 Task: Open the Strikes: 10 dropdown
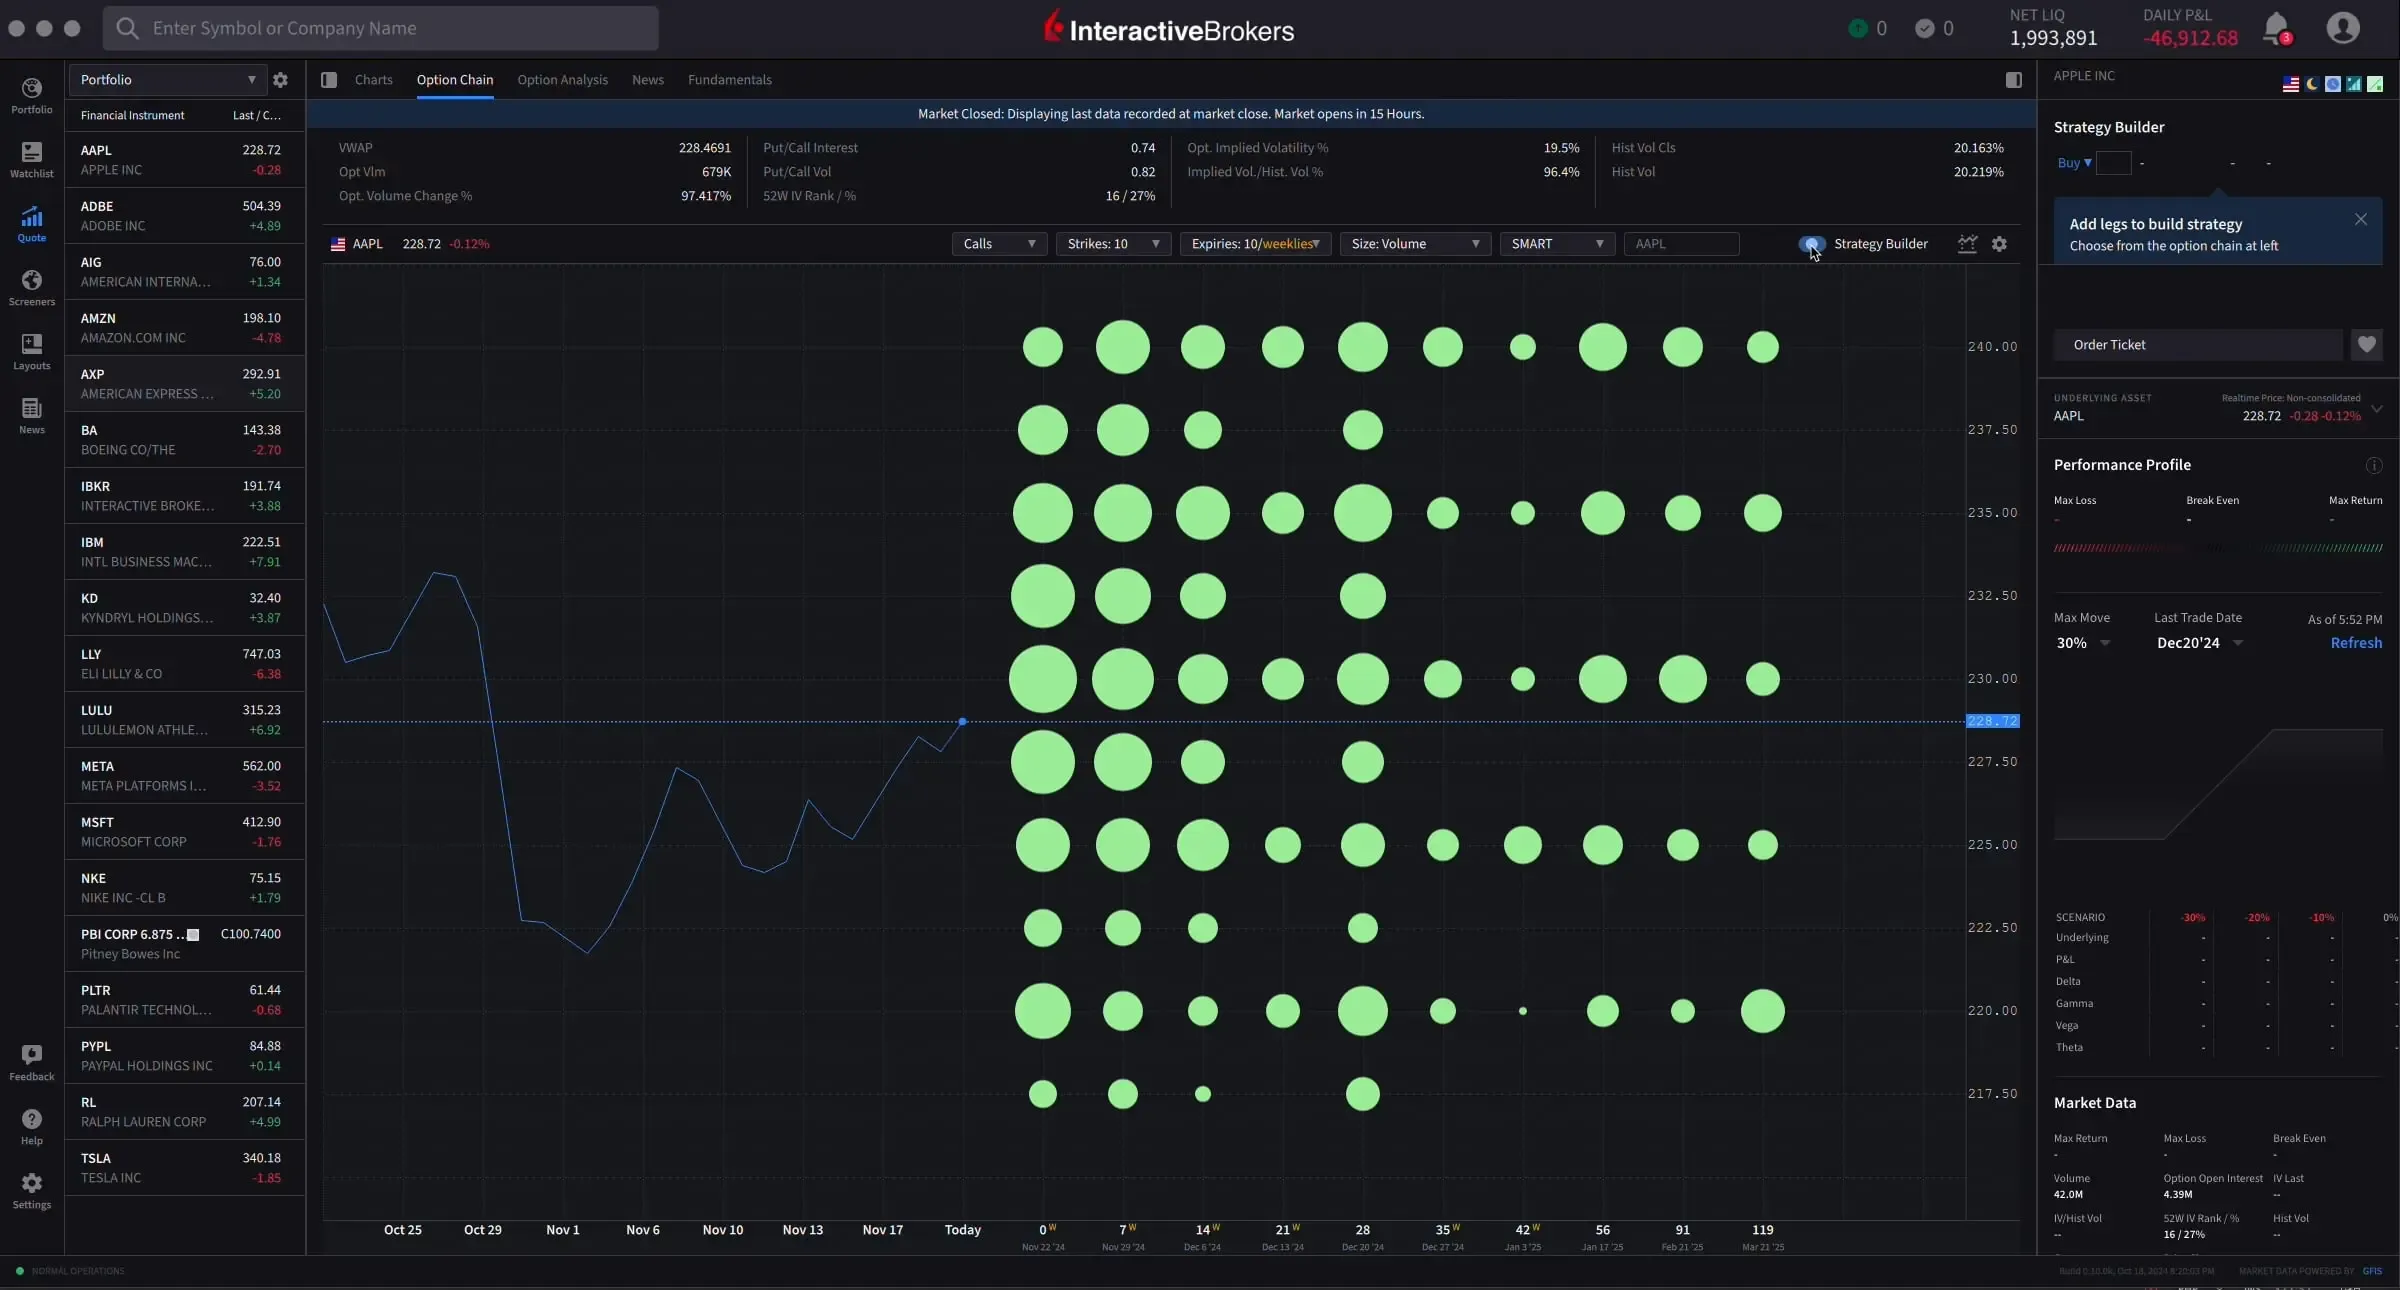(1112, 243)
